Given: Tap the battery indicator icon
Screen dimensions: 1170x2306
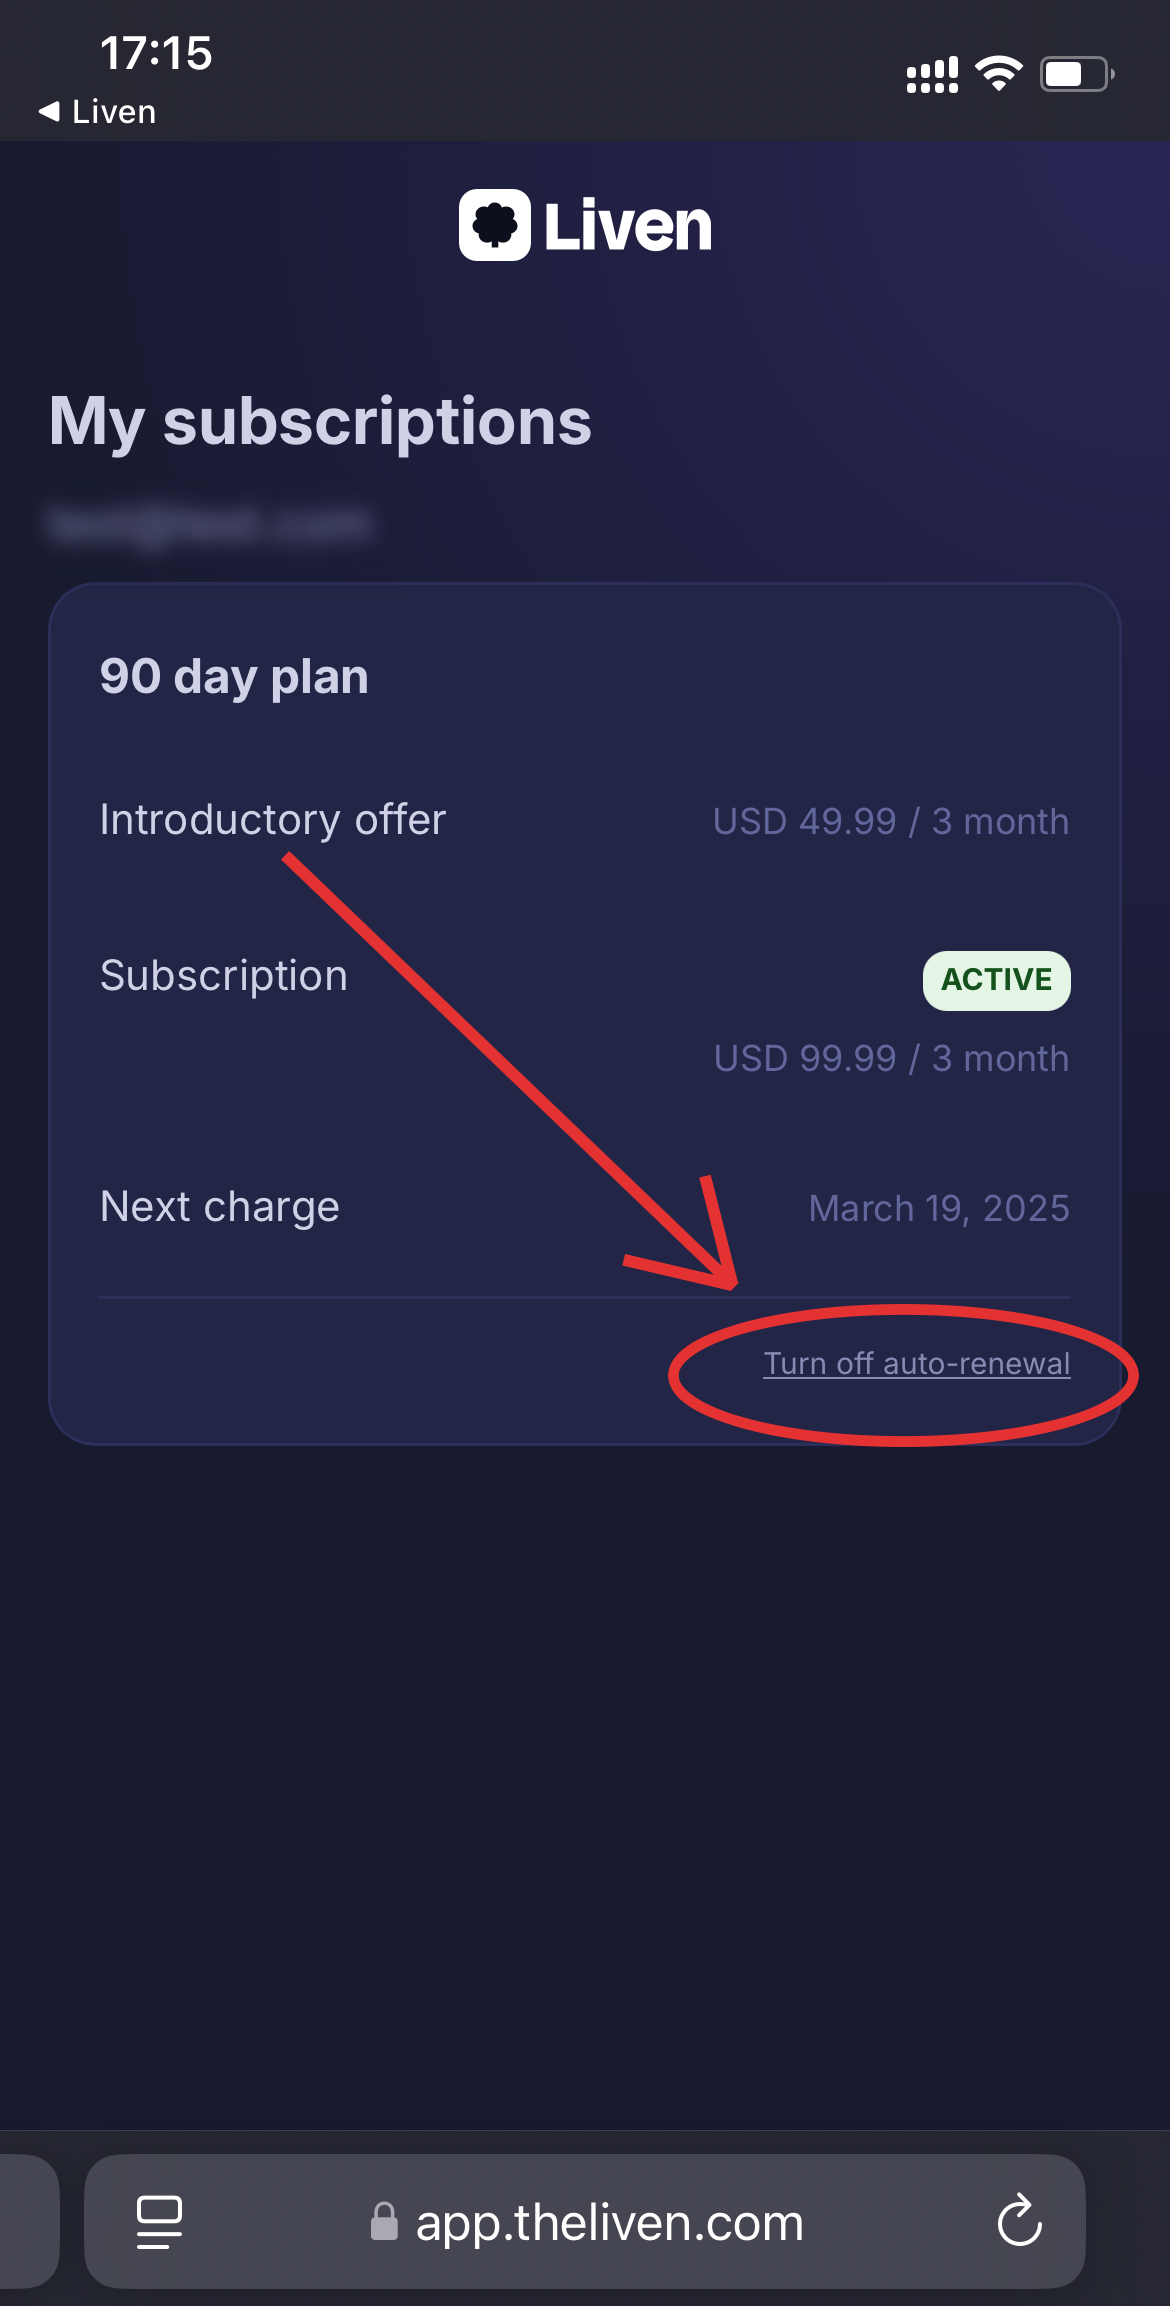Looking at the screenshot, I should coord(1076,74).
